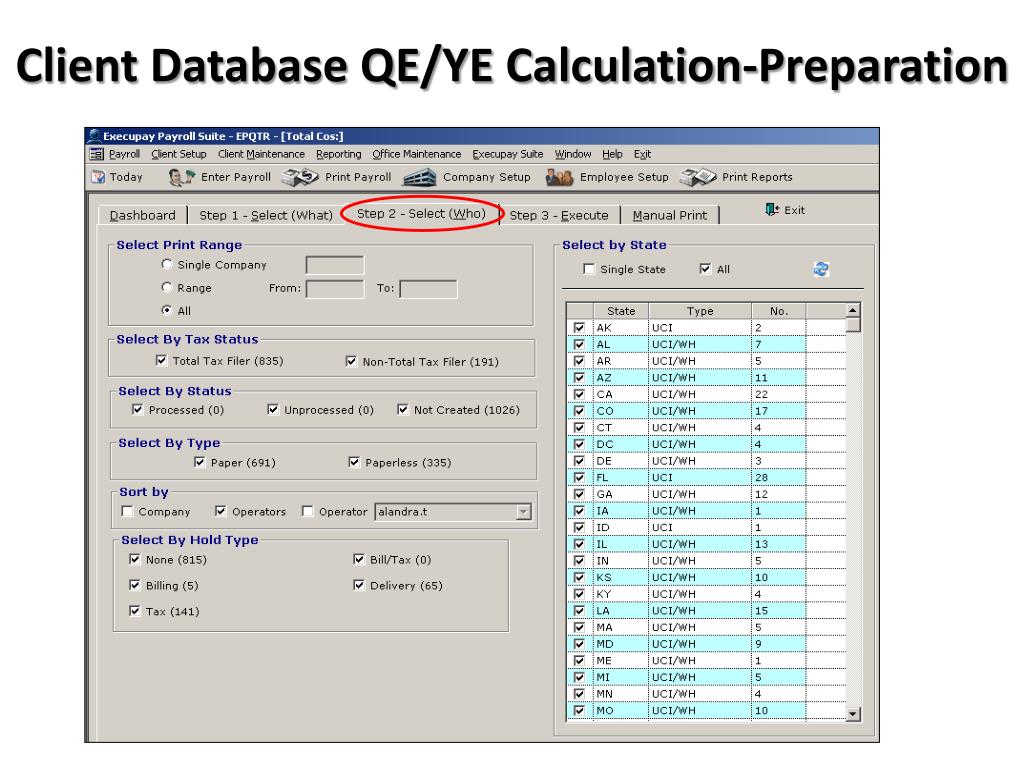Click the Print Reports toolbar label
This screenshot has width=1024, height=768.
tap(757, 177)
